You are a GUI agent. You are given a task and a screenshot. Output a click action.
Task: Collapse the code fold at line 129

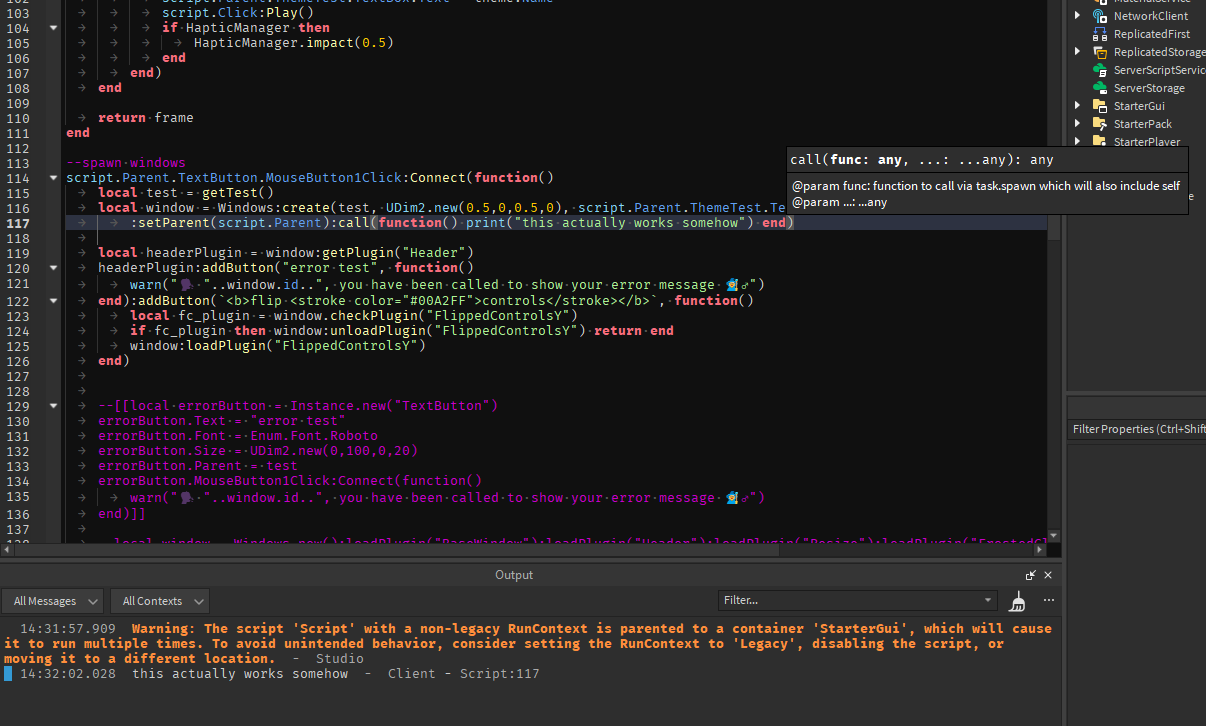(53, 405)
